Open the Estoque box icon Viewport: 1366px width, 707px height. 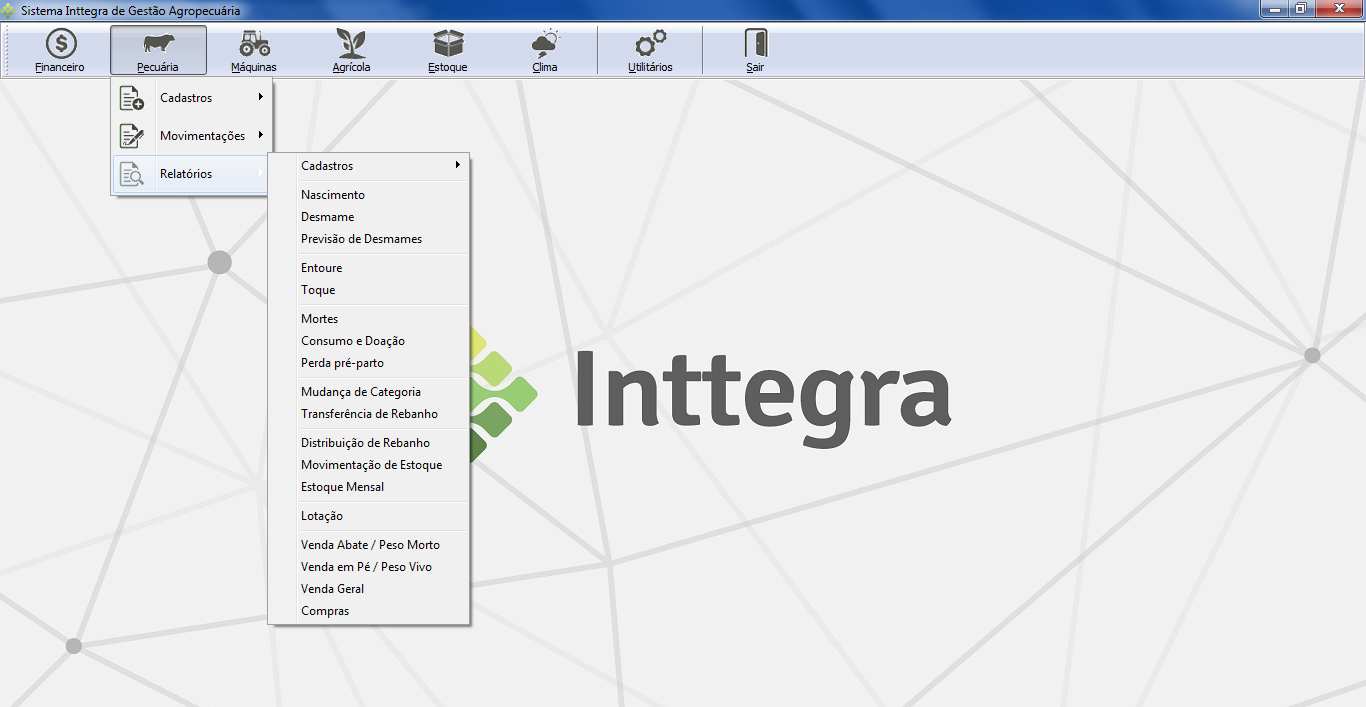(x=448, y=43)
